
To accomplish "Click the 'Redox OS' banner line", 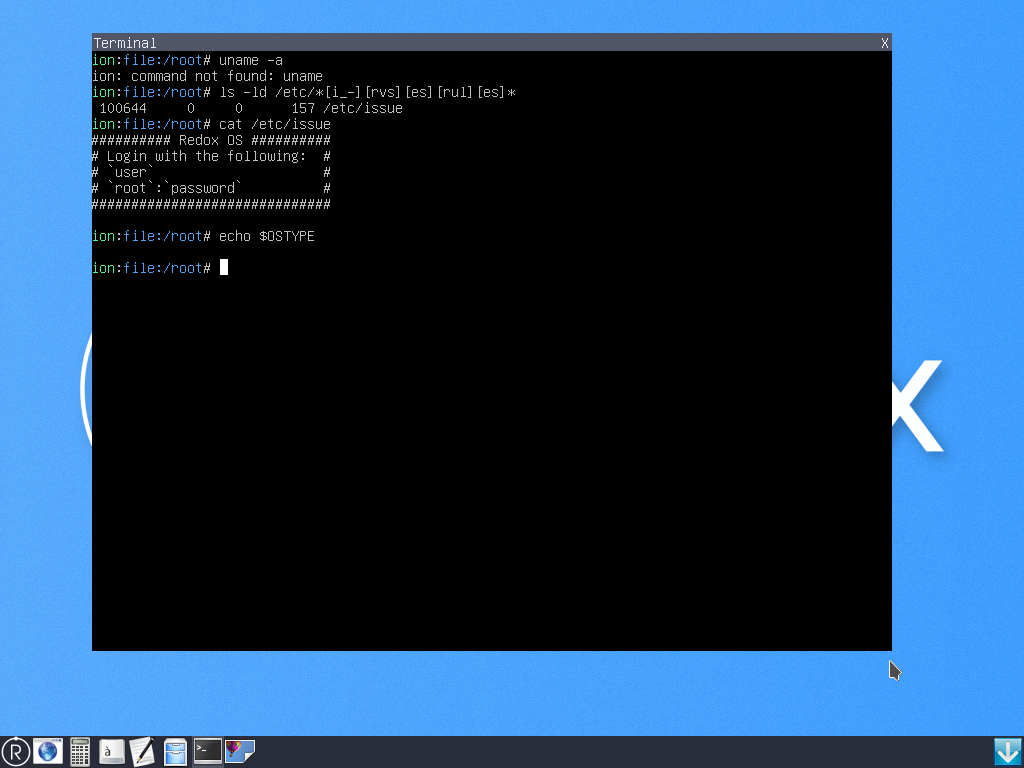I will pyautogui.click(x=211, y=140).
